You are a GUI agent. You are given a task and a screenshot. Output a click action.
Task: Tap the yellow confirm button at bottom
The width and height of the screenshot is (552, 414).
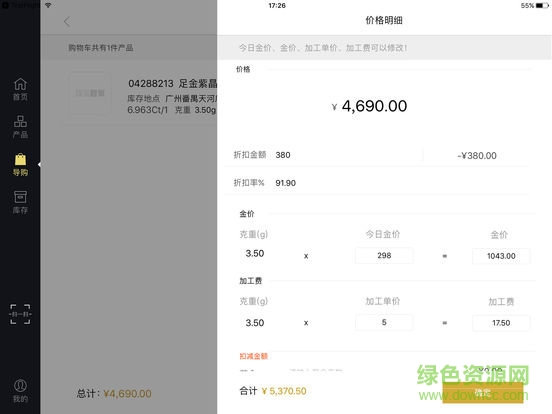(483, 393)
